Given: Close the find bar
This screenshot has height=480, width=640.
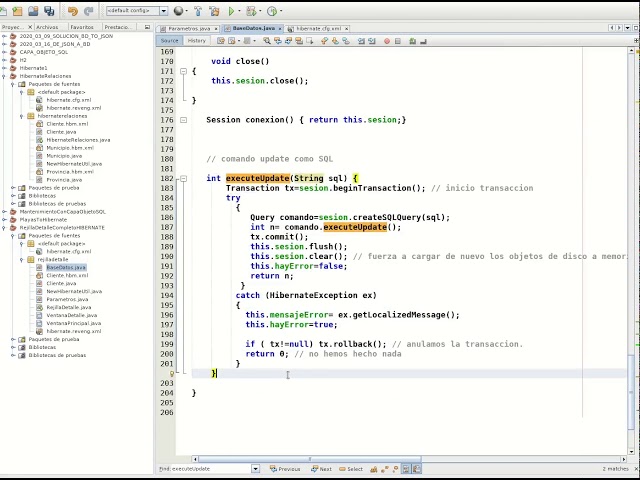Looking at the screenshot, I should [636, 469].
